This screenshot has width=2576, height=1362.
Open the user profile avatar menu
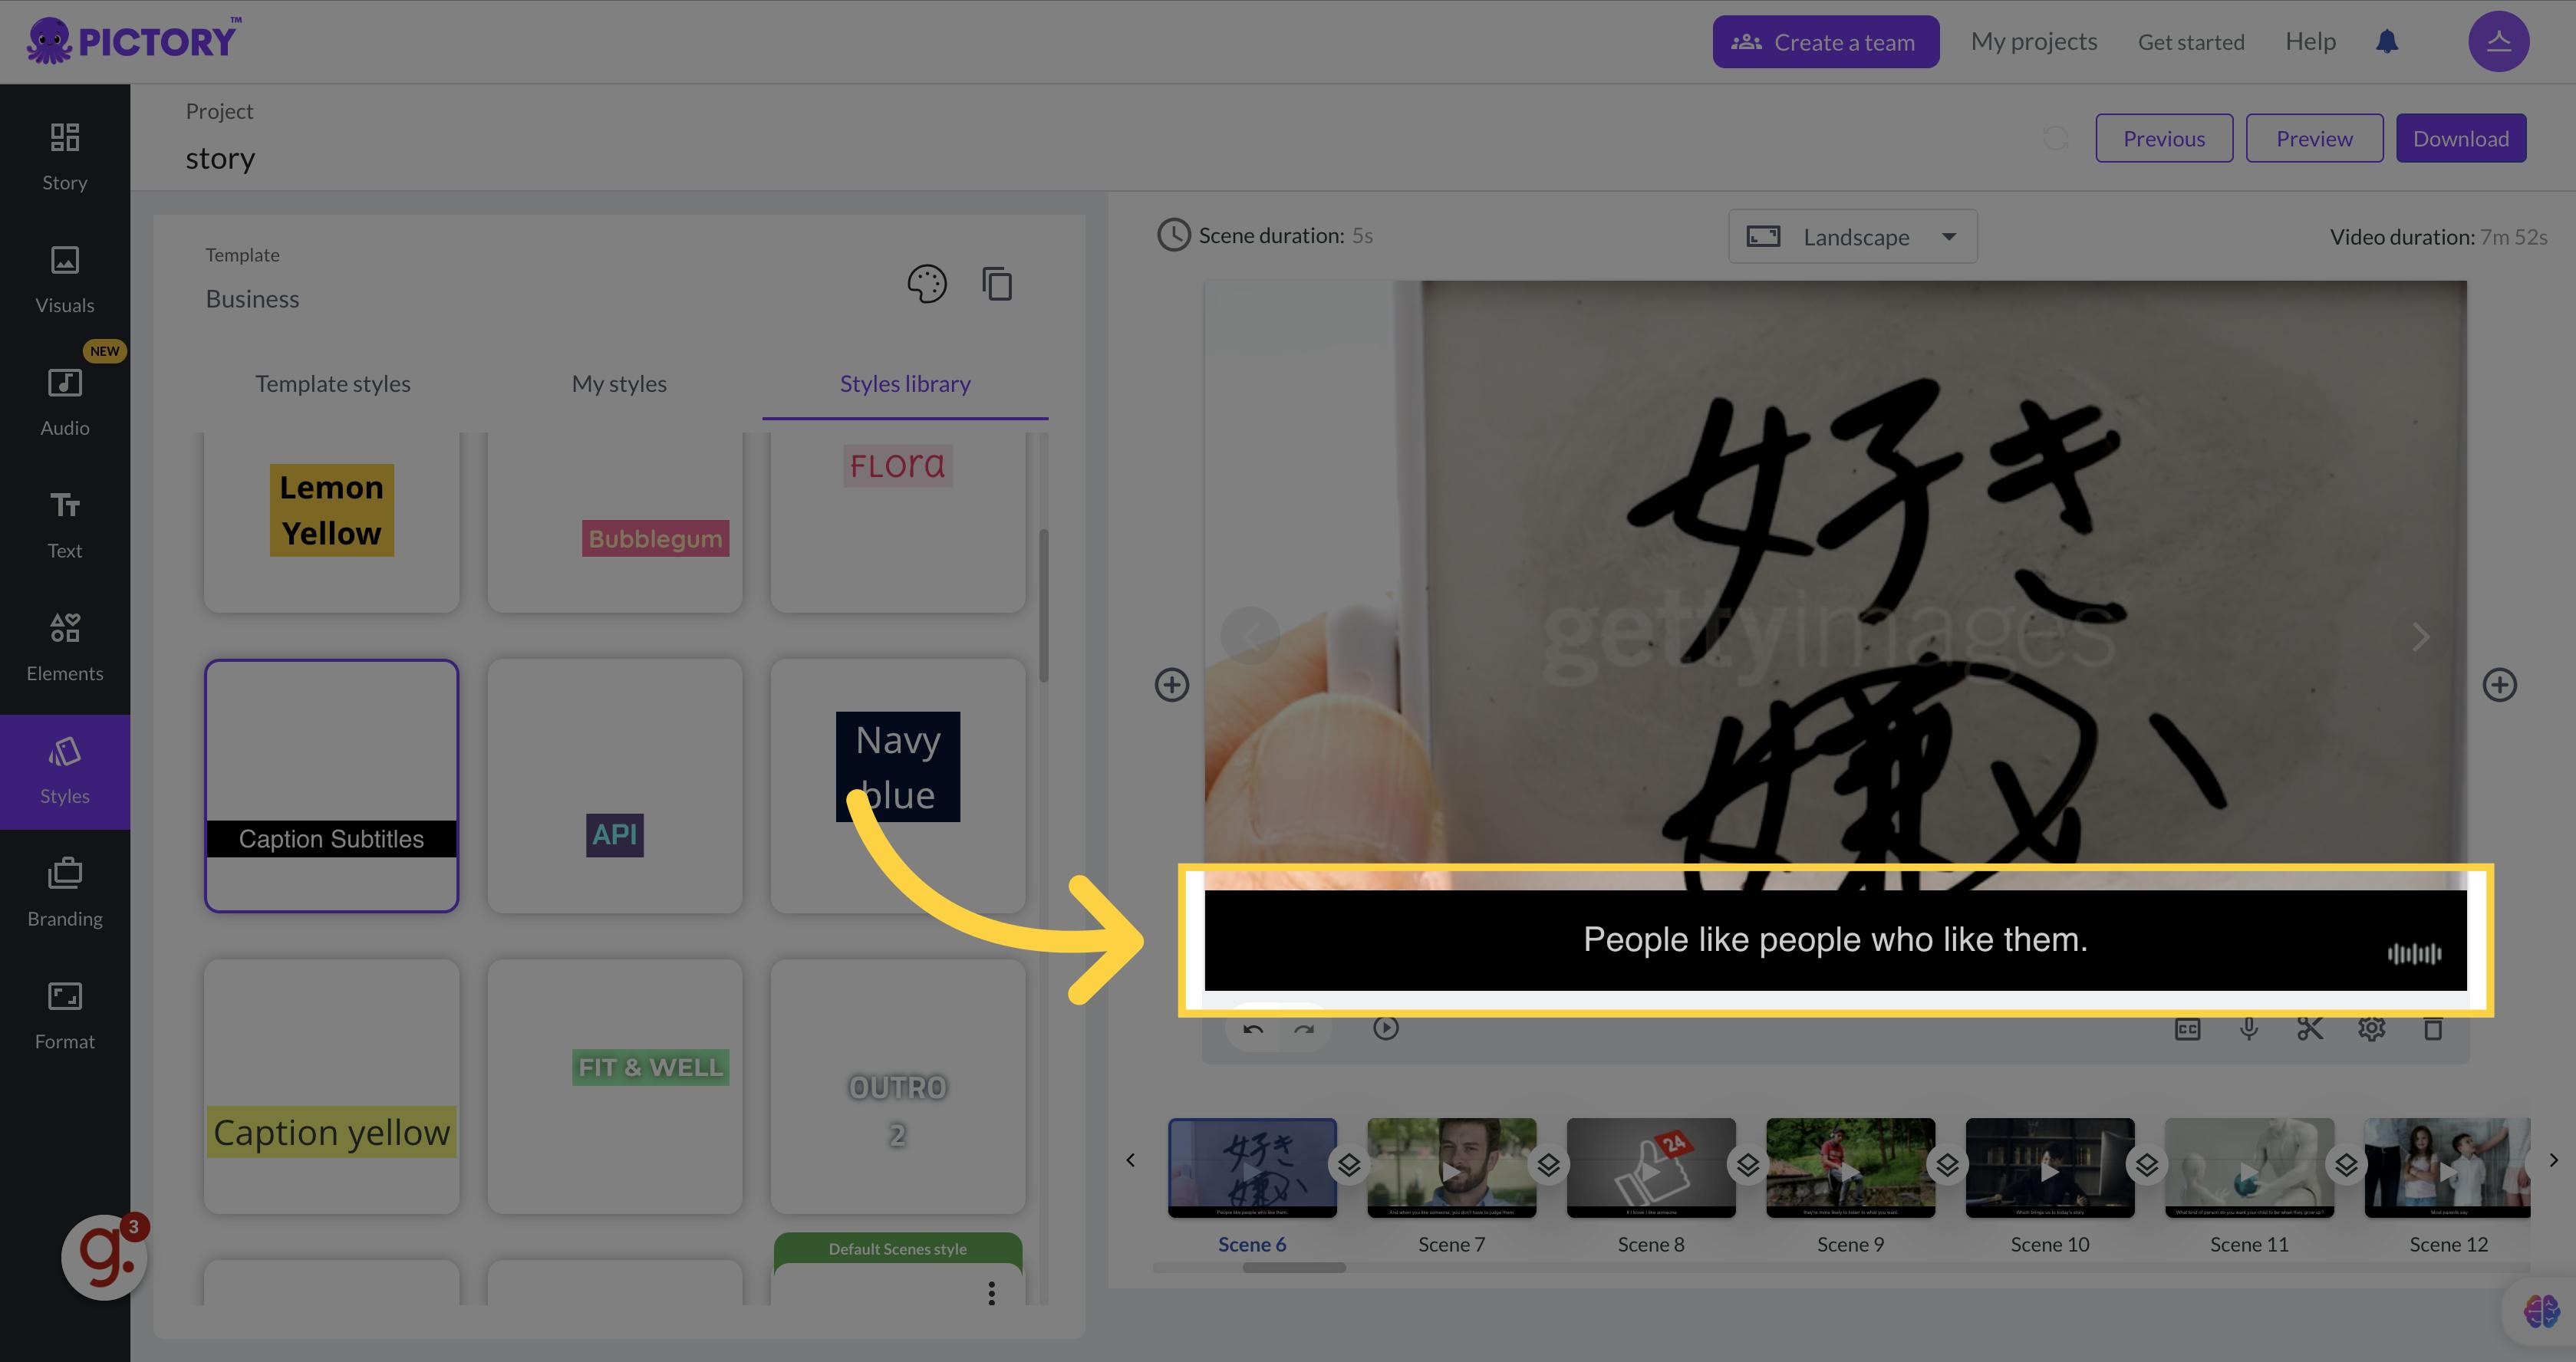2498,42
